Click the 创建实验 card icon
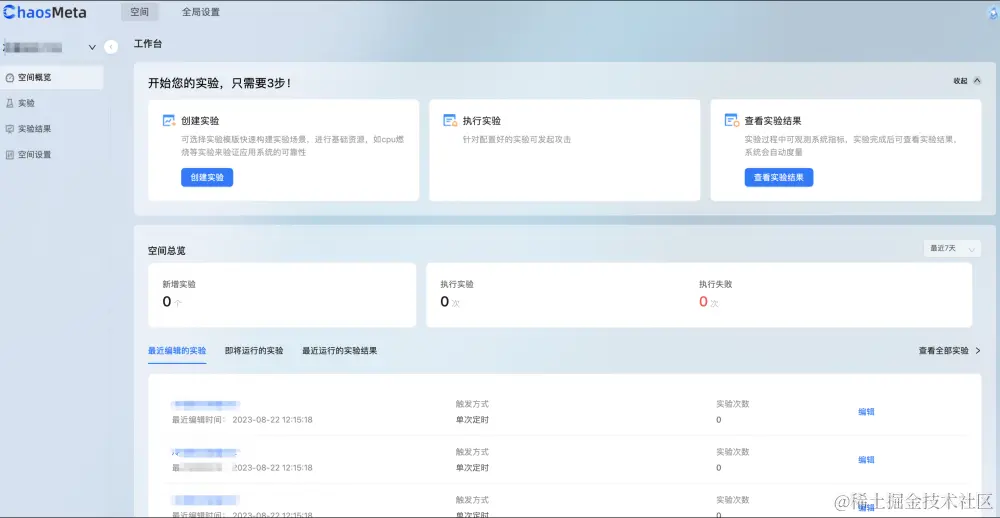 coord(169,120)
